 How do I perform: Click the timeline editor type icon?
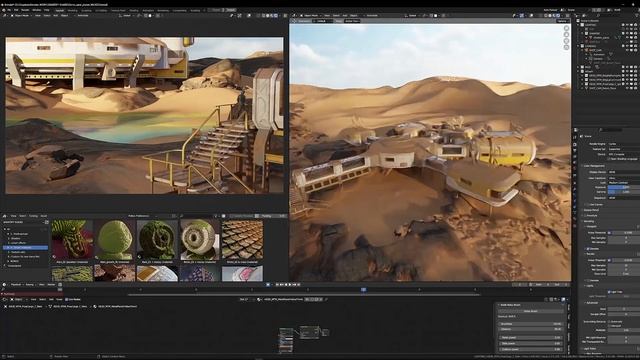click(x=4, y=284)
